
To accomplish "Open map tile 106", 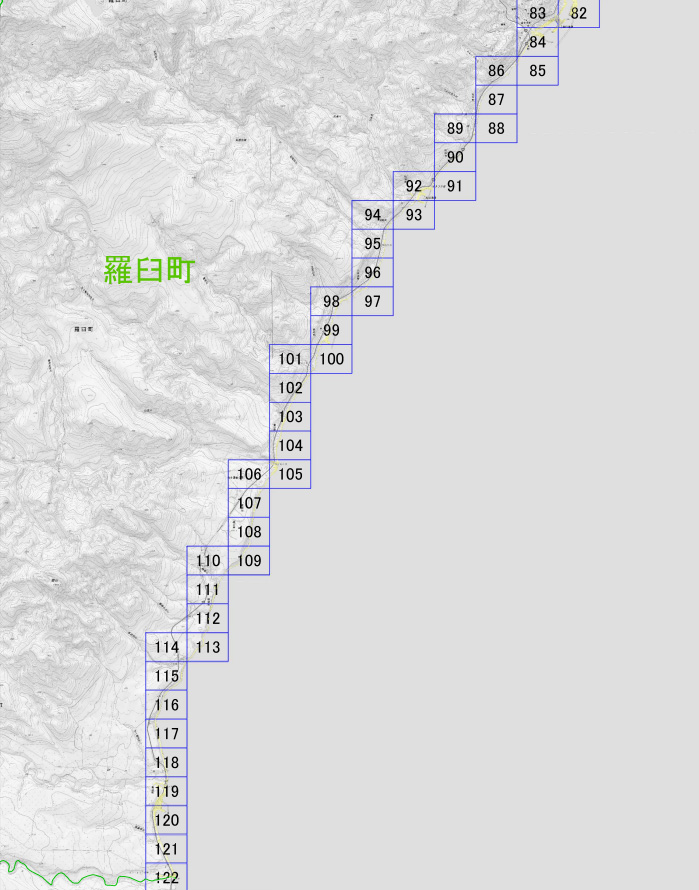I will [249, 475].
